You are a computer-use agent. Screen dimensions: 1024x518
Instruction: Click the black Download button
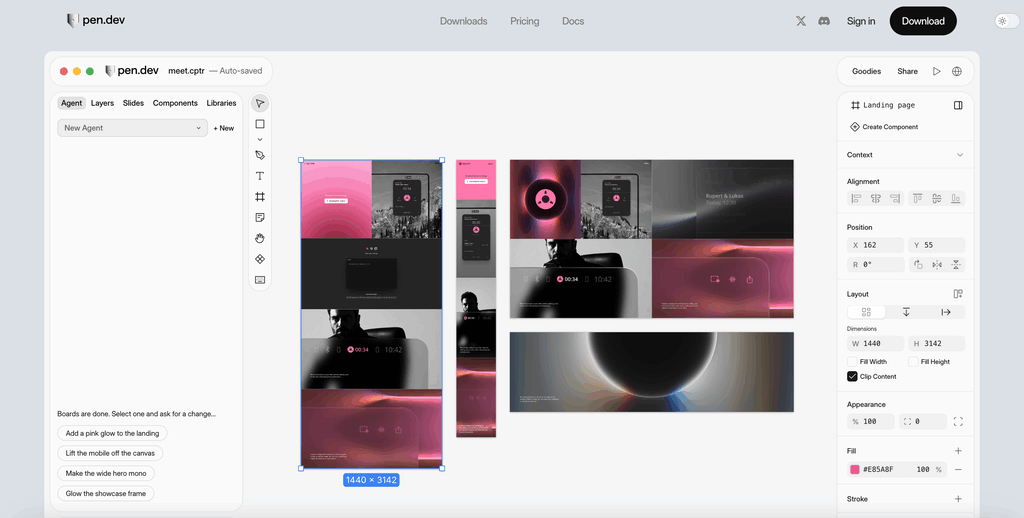923,21
